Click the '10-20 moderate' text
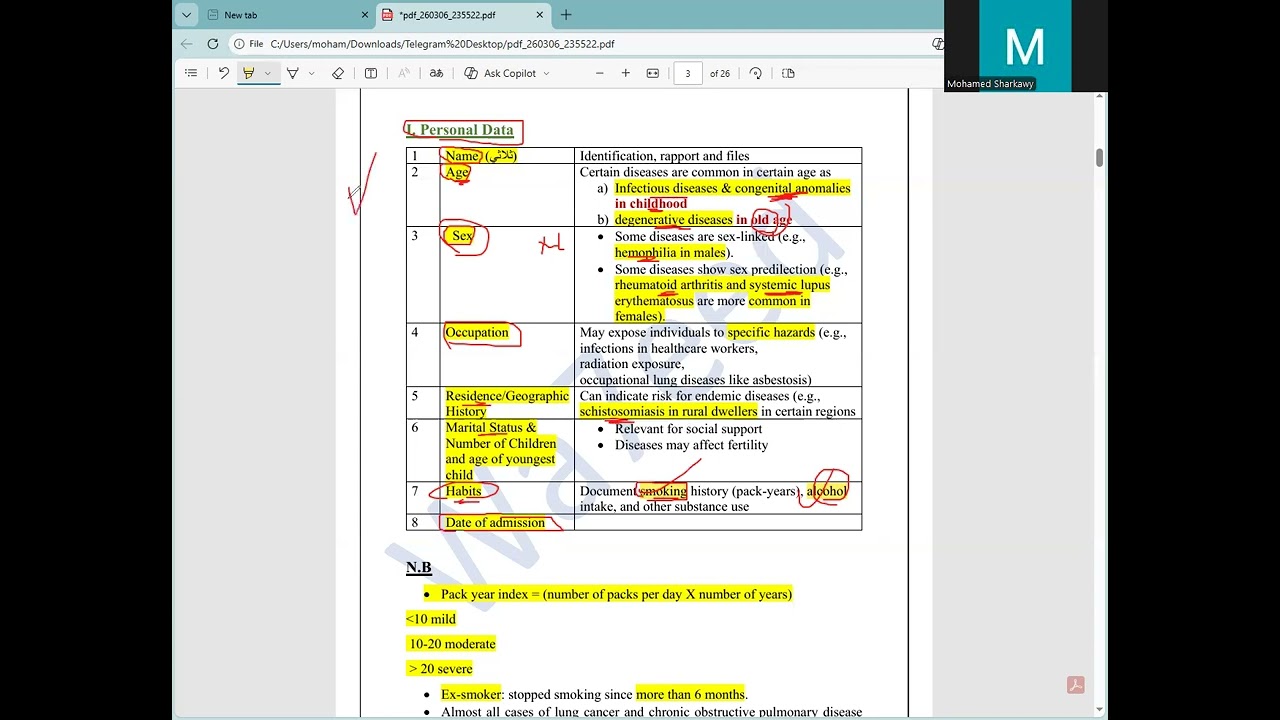 (x=452, y=644)
